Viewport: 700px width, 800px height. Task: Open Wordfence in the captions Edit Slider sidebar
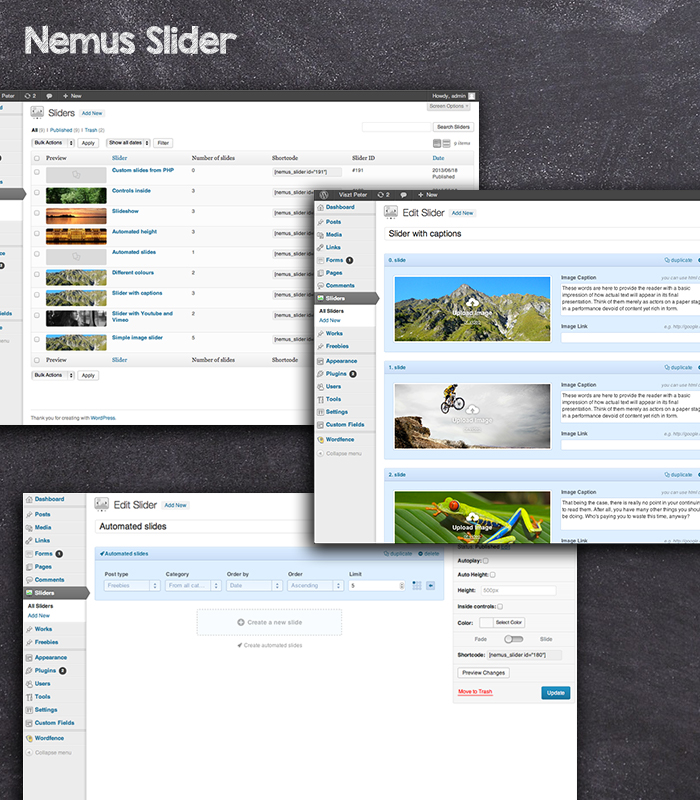340,439
